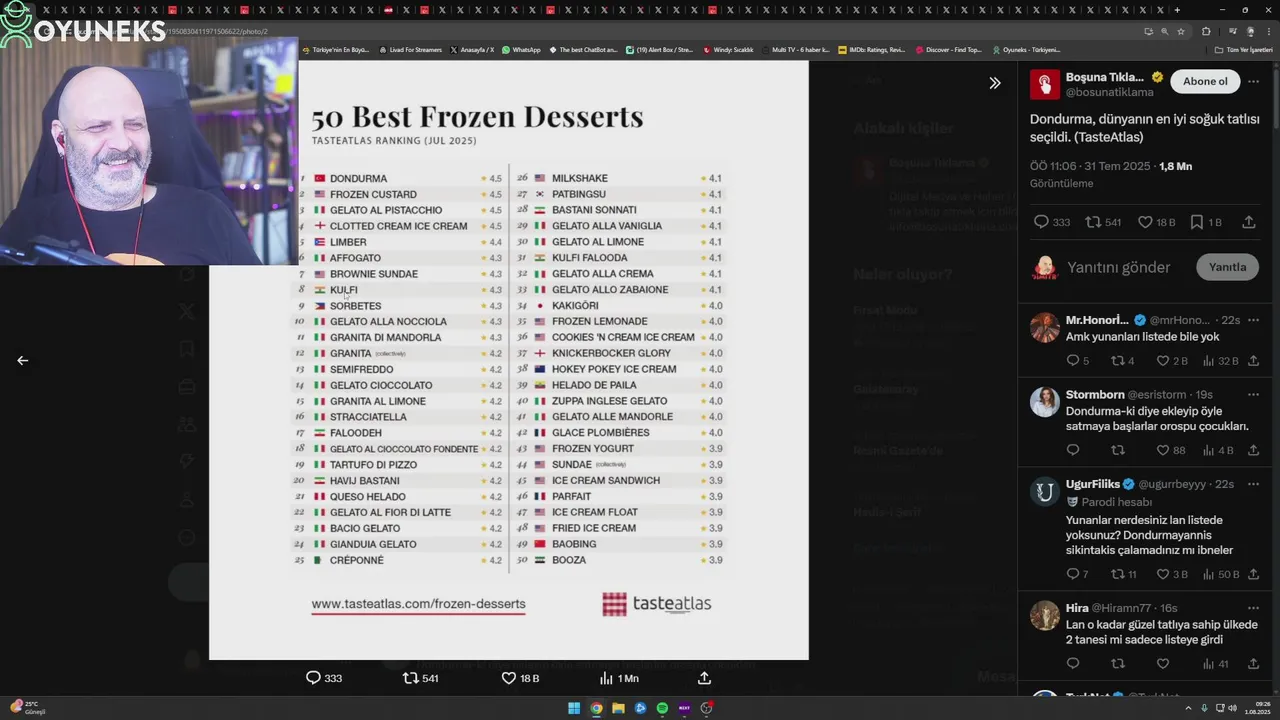
Task: Open the WhatsApp bookmark
Action: pyautogui.click(x=521, y=49)
